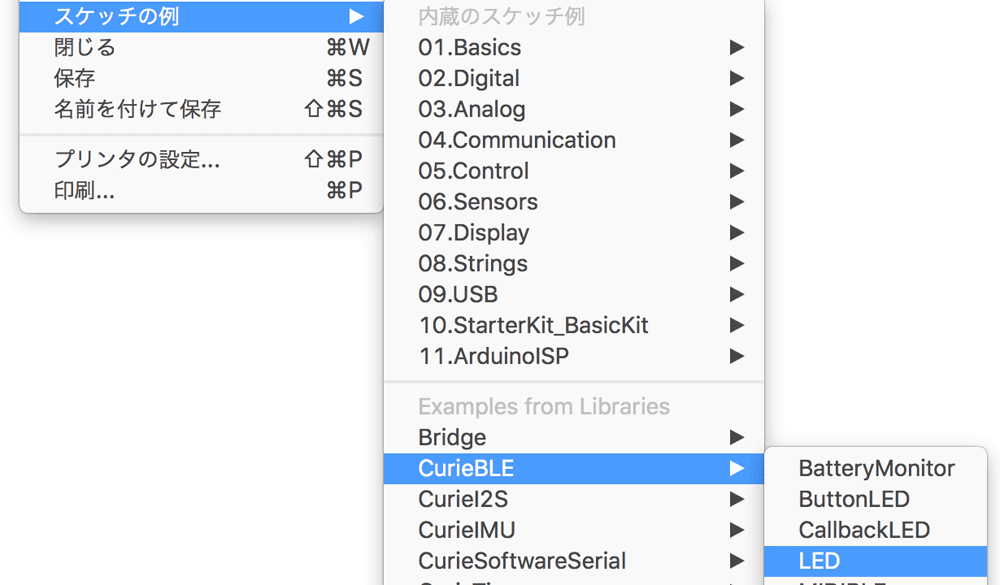Viewport: 1000px width, 585px height.
Task: Expand the 04.Communication submenu arrow
Action: click(x=737, y=140)
